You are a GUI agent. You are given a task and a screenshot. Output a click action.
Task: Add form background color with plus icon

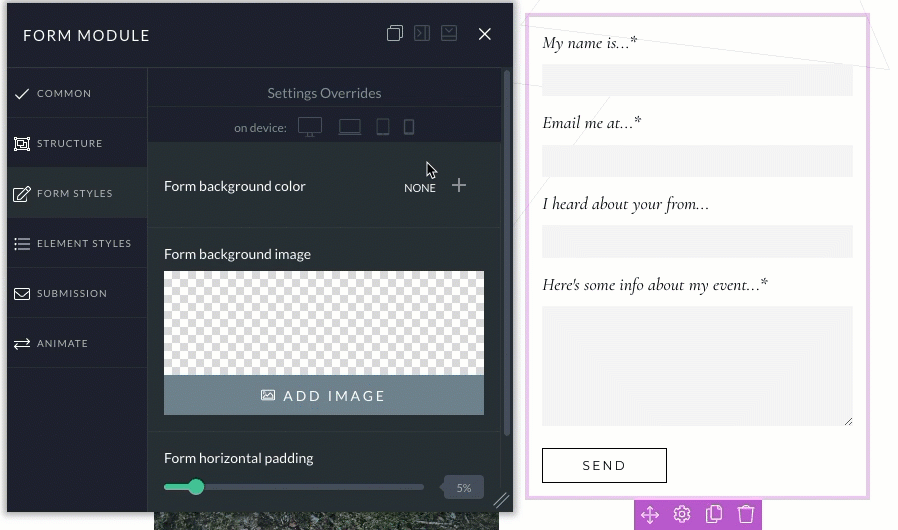tap(459, 185)
